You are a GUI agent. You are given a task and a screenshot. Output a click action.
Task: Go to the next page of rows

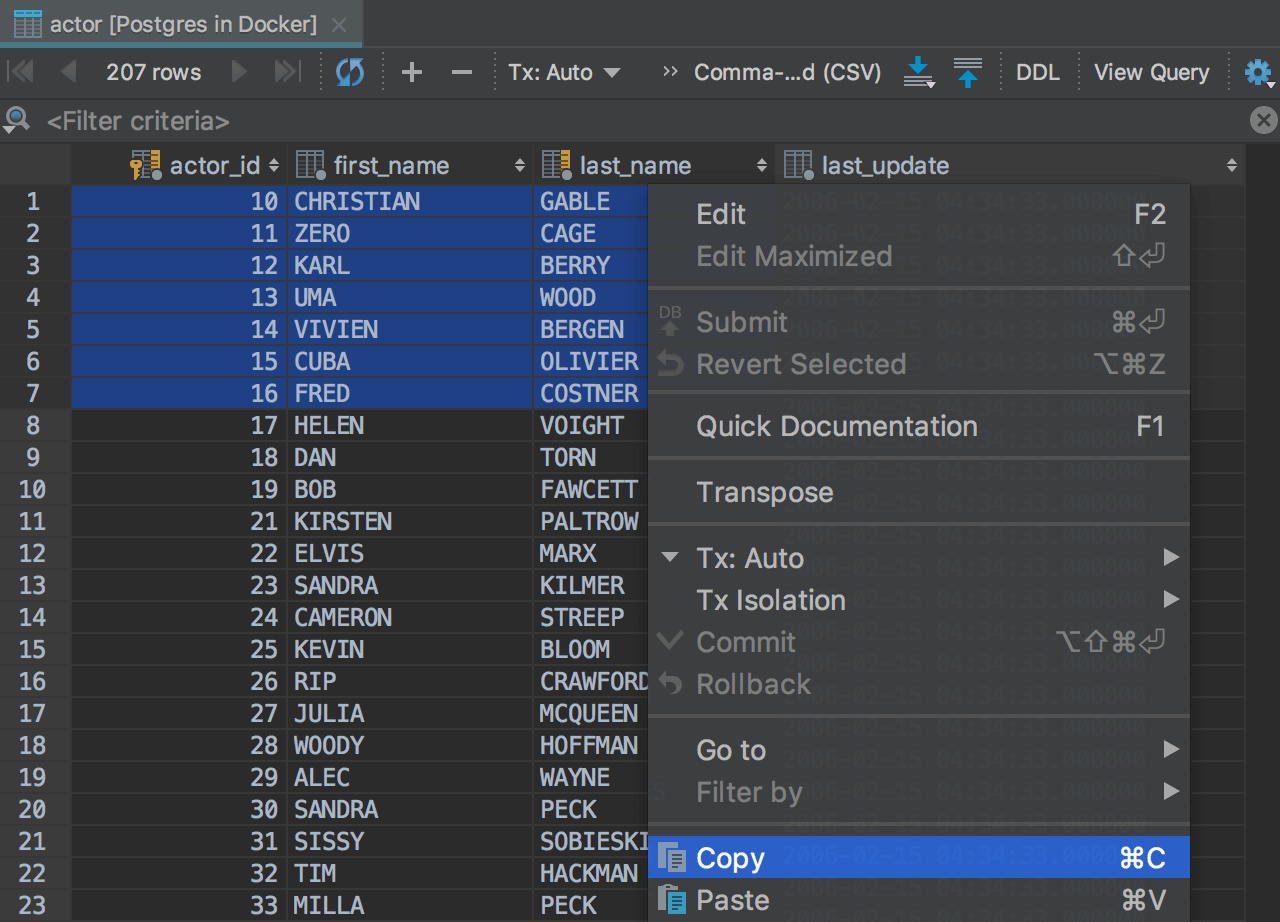pos(239,72)
